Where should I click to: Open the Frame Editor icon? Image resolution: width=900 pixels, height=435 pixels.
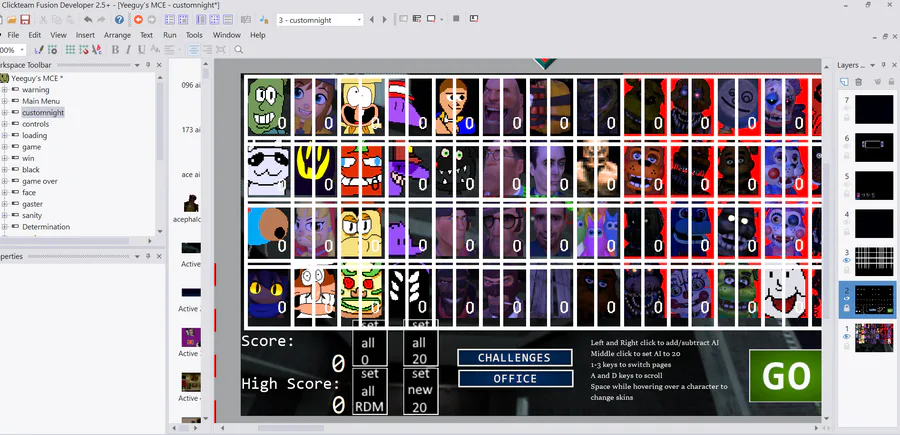(x=183, y=20)
